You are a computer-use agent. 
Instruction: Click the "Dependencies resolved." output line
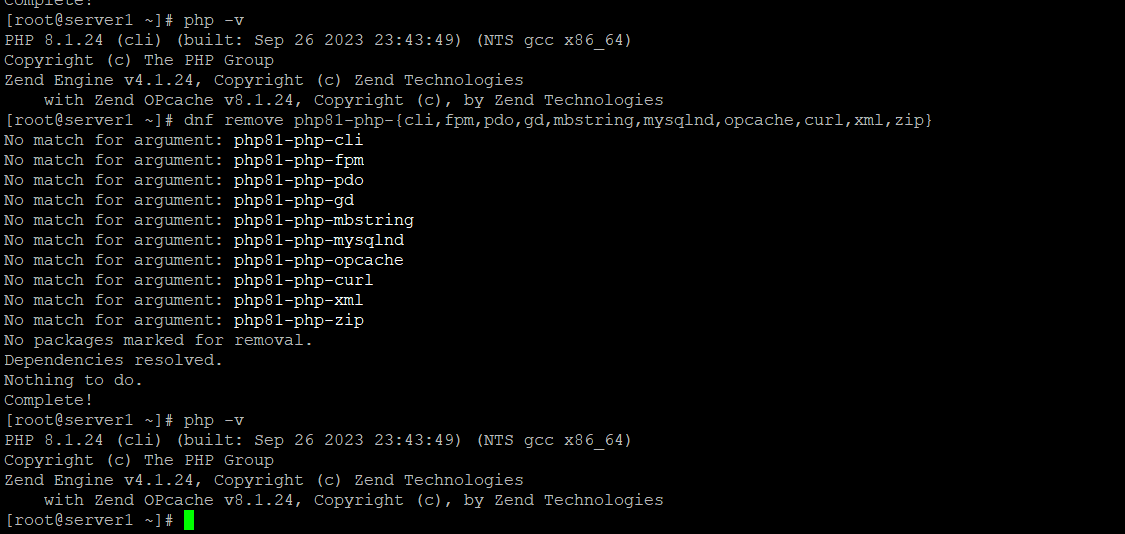click(113, 360)
